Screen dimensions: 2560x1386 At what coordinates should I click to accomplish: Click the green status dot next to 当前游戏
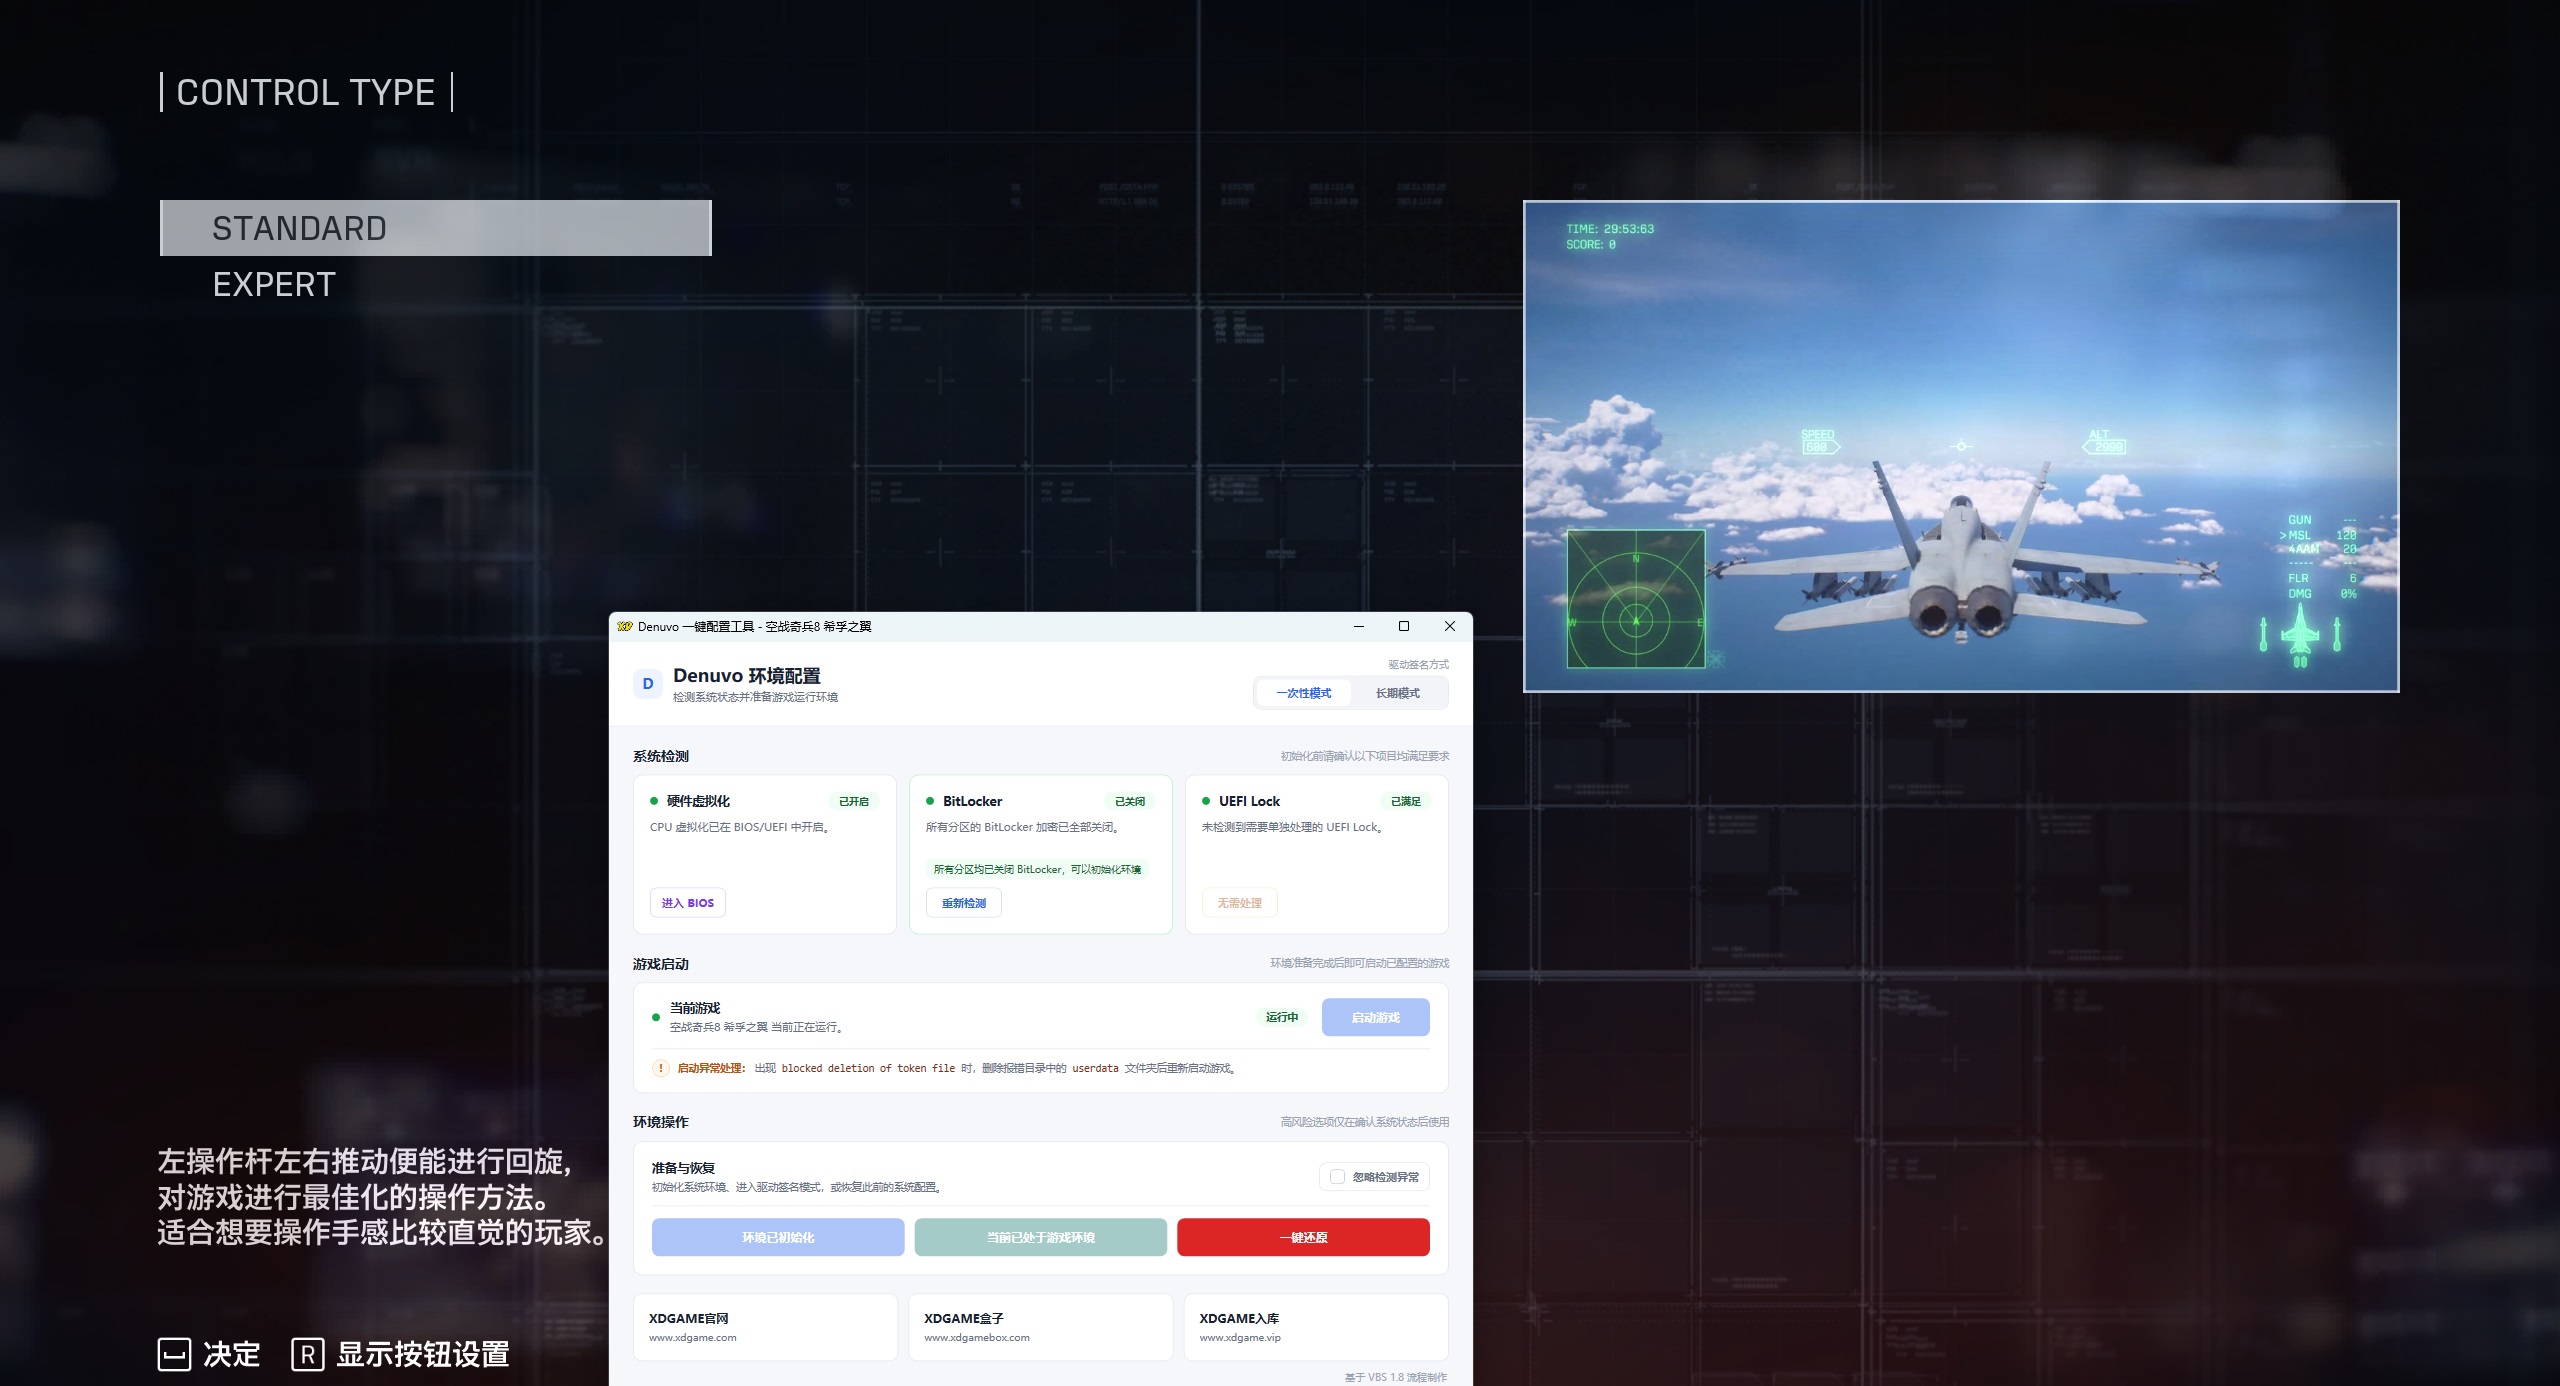[656, 1017]
